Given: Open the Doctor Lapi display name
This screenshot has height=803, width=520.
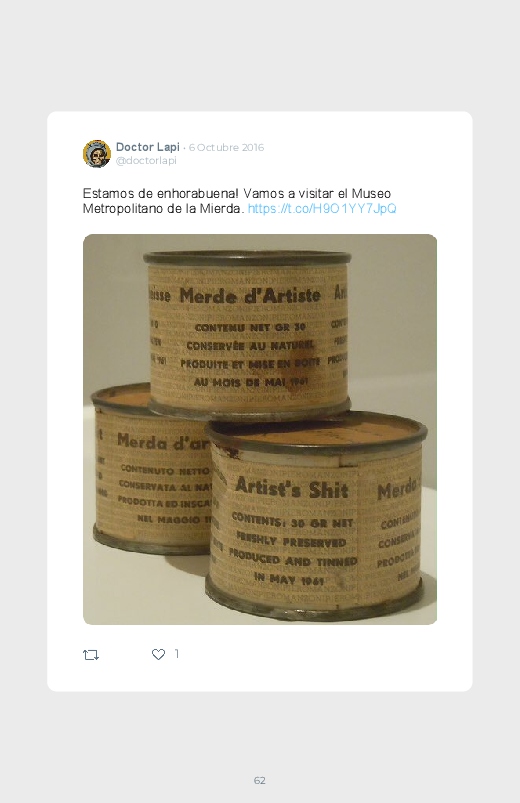Looking at the screenshot, I should tap(148, 147).
